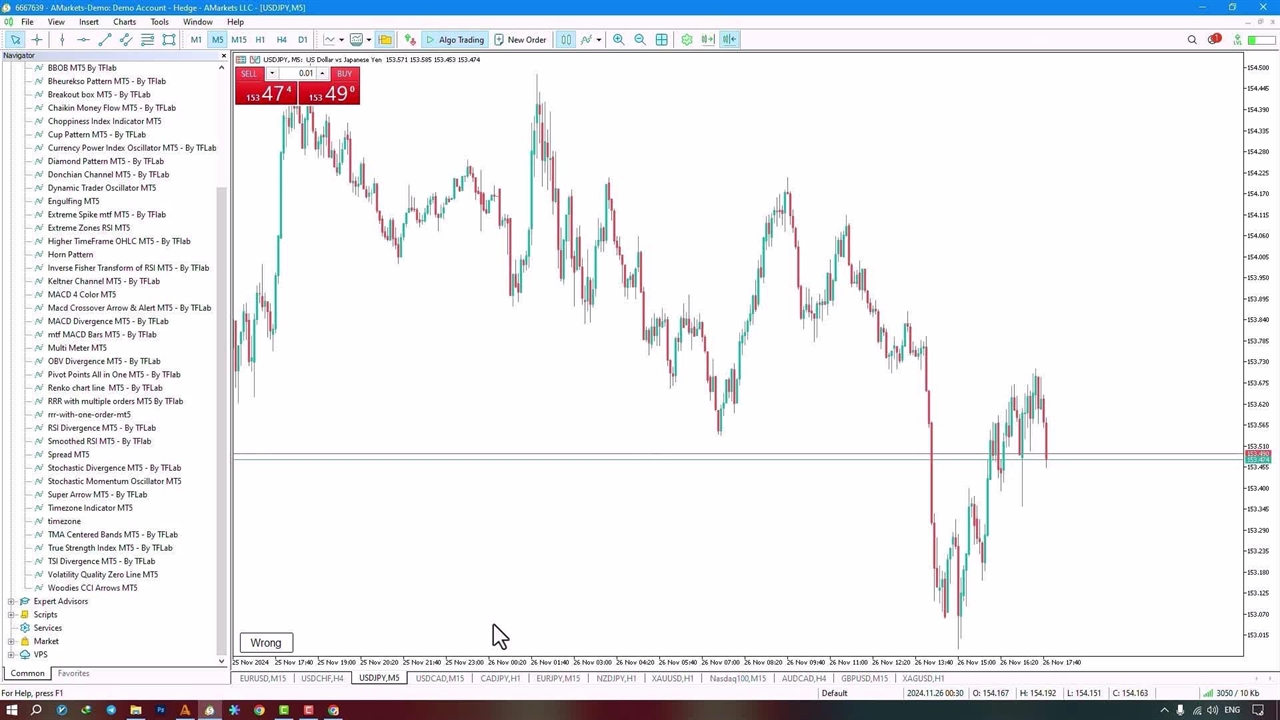Viewport: 1280px width, 720px height.
Task: Select the Vertical Line drawing tool
Action: click(x=61, y=40)
